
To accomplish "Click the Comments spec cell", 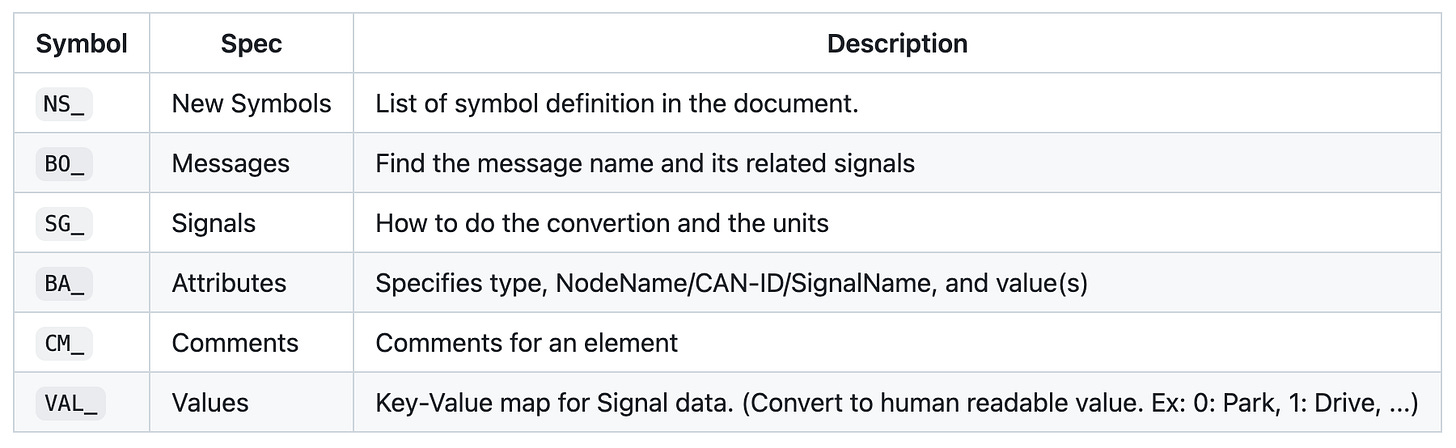I will pyautogui.click(x=235, y=343).
